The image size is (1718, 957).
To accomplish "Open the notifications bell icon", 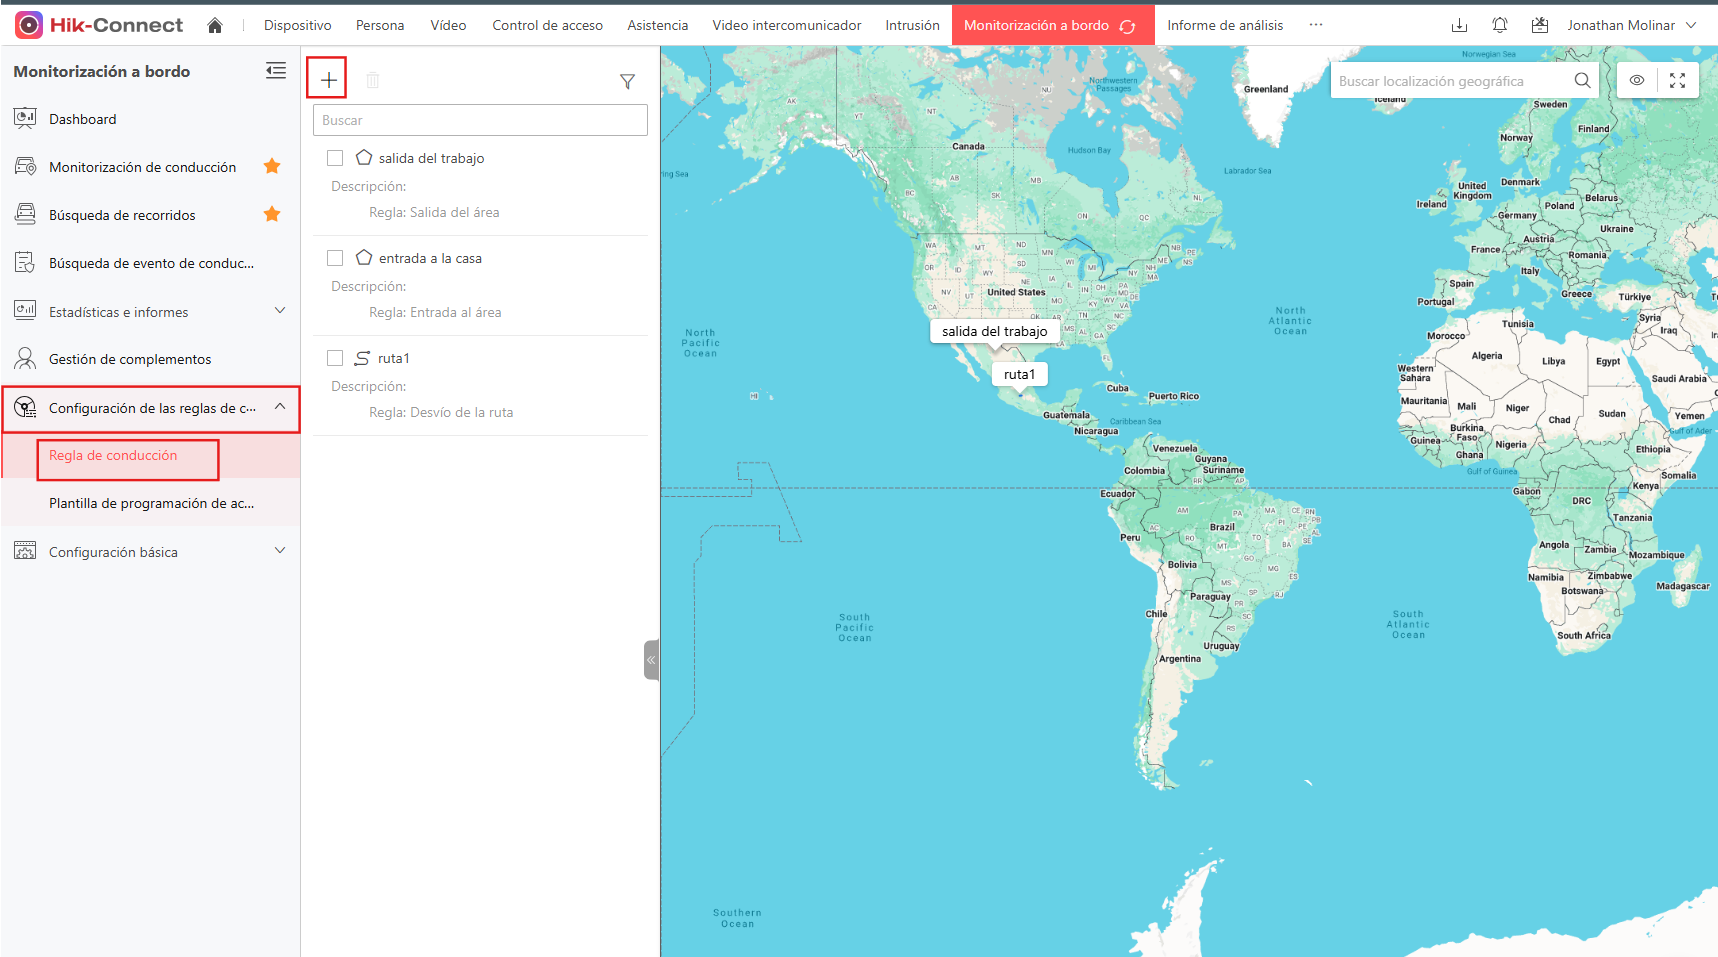I will (1500, 25).
